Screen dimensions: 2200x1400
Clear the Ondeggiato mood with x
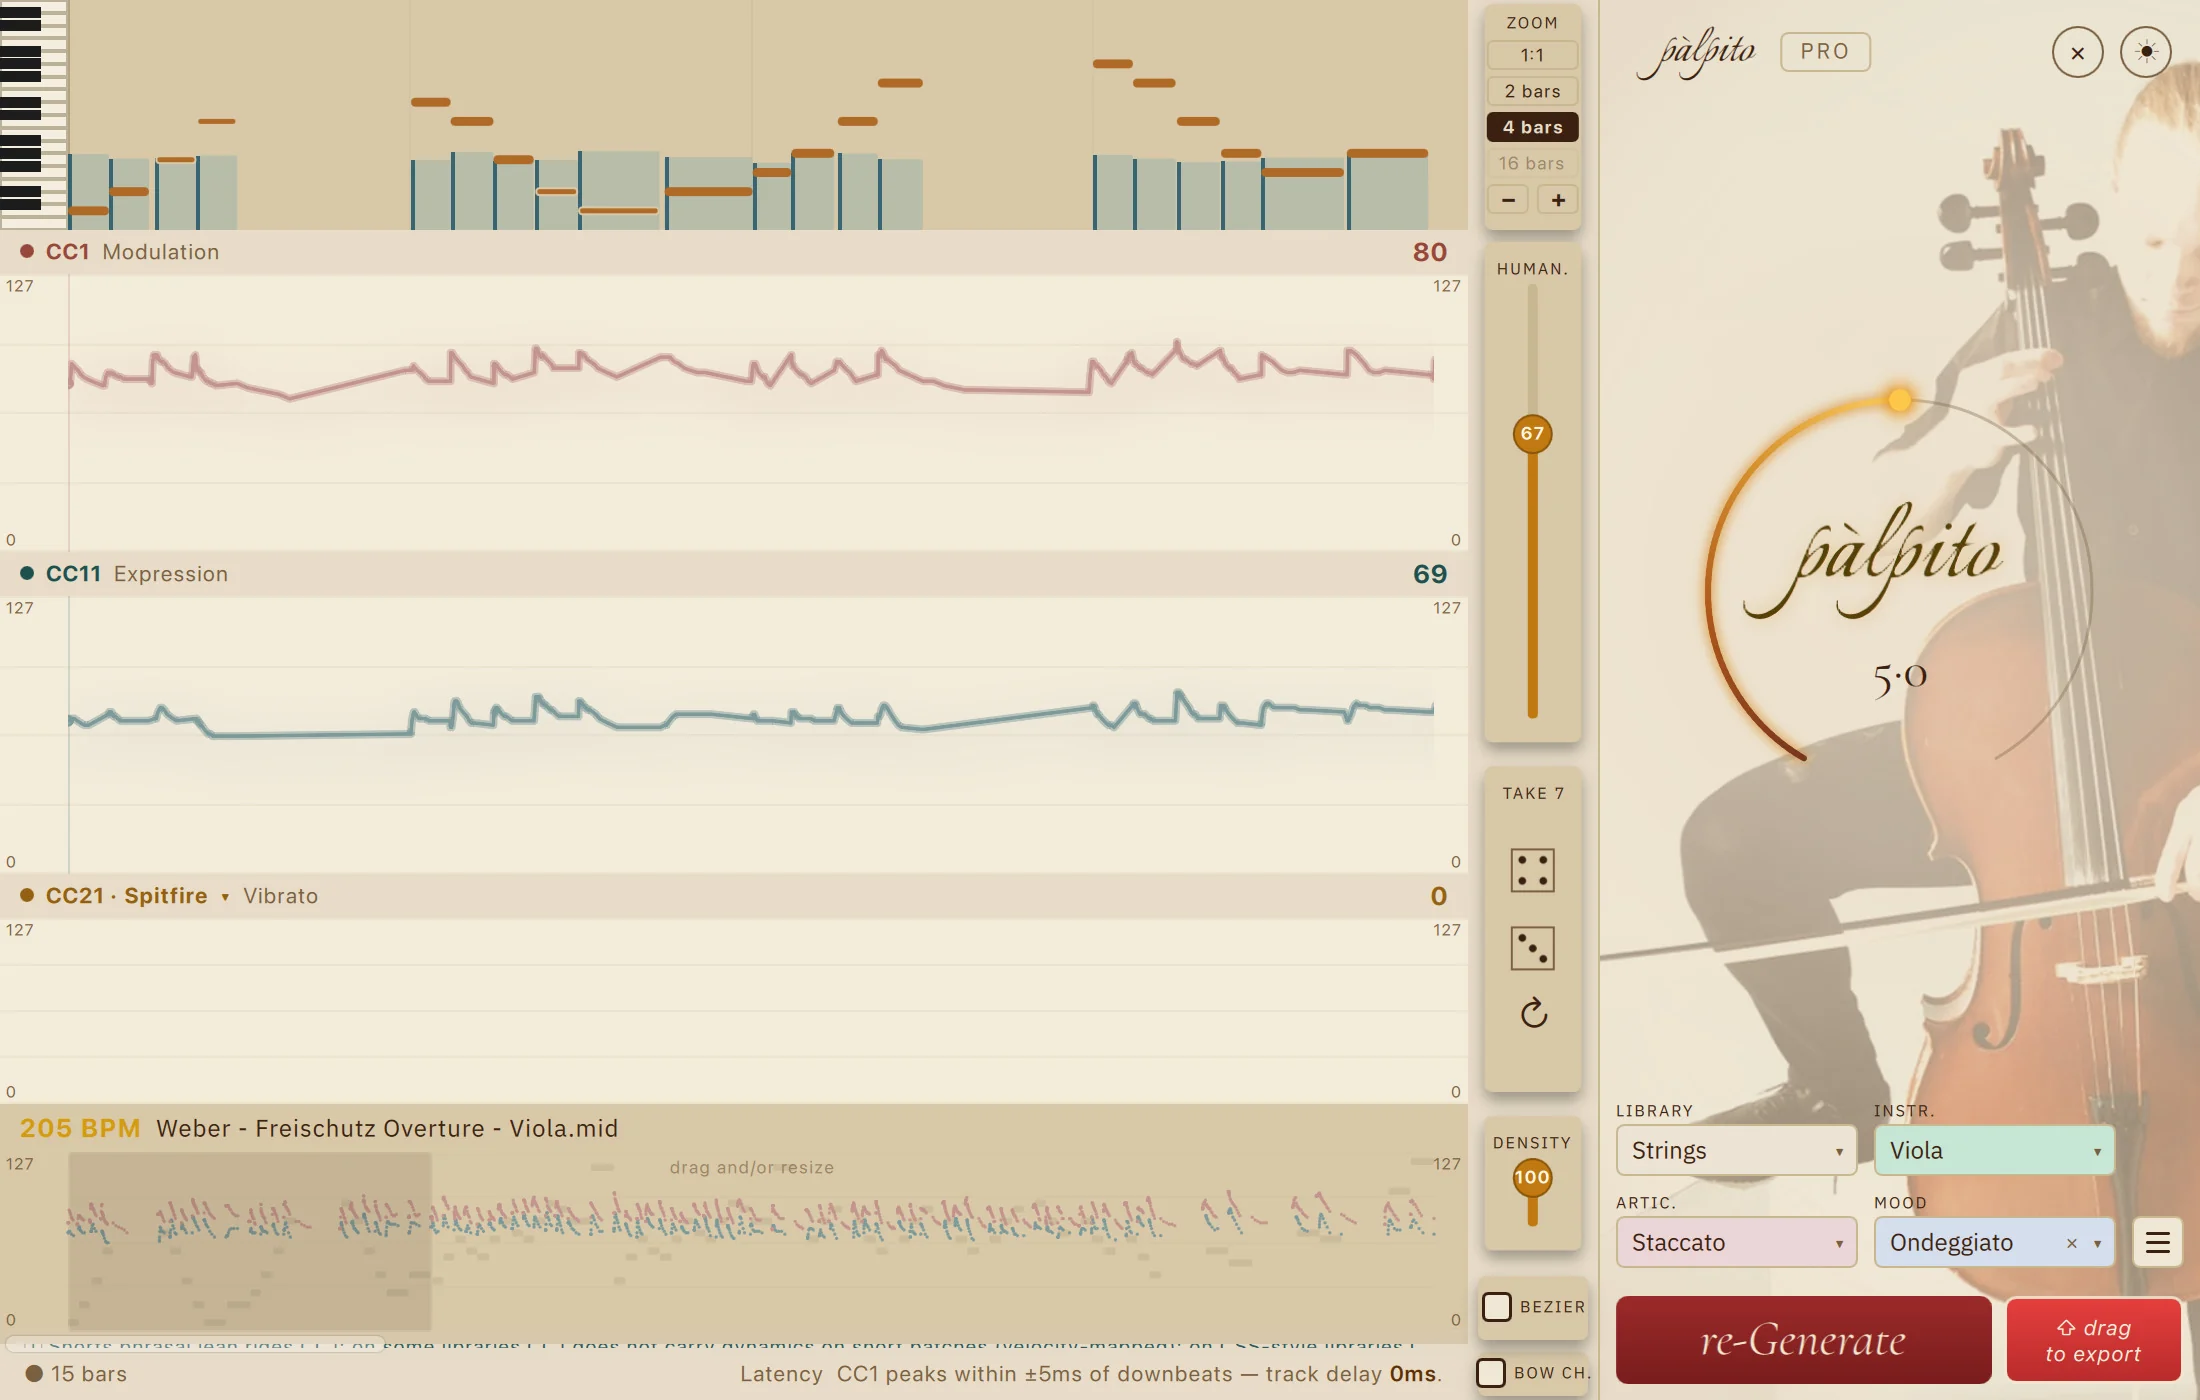click(2072, 1243)
